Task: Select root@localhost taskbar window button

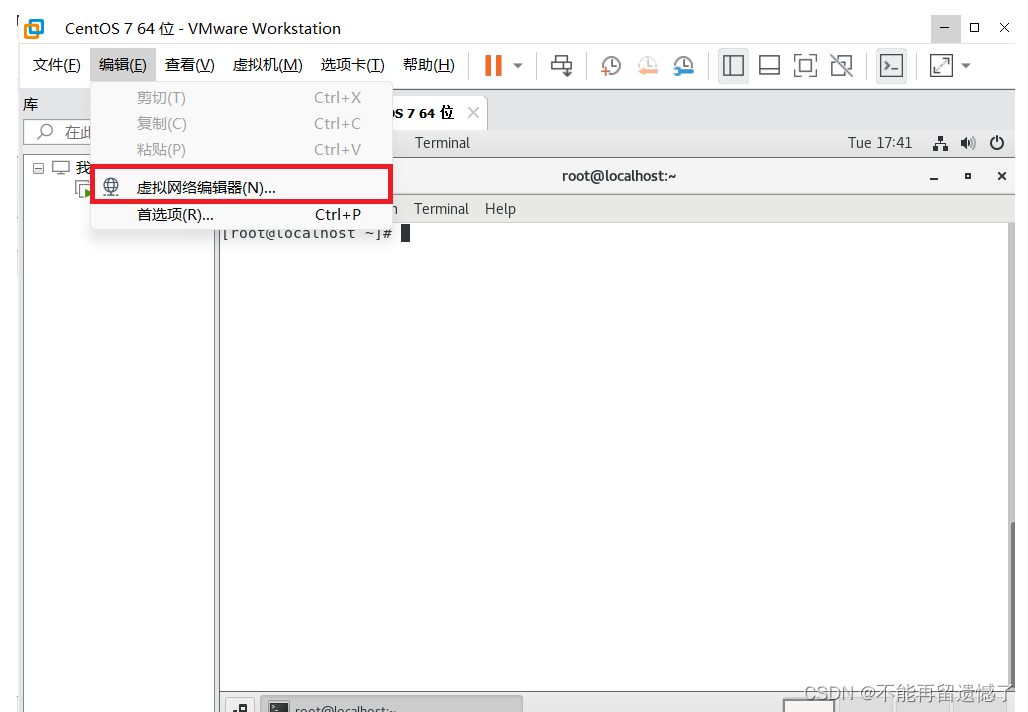Action: [x=392, y=705]
